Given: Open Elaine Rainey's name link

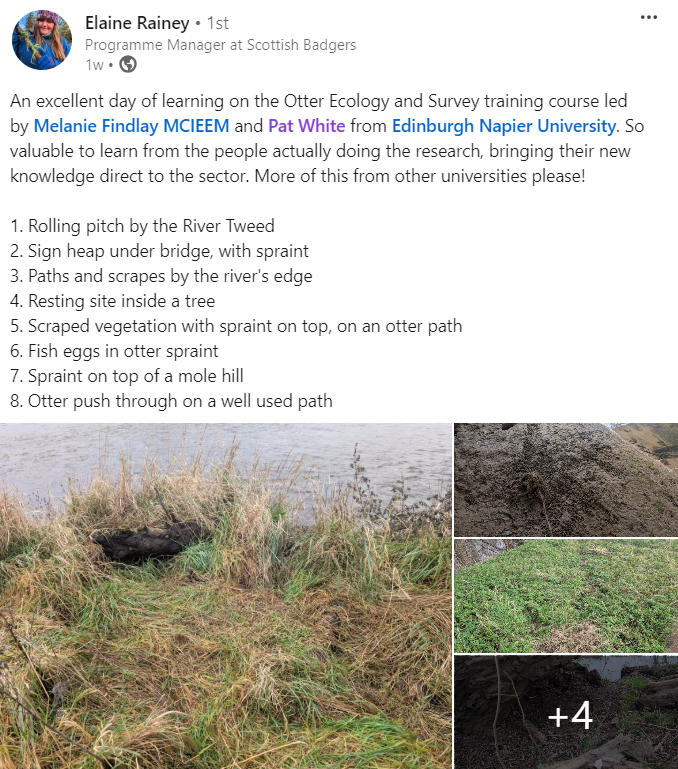Looking at the screenshot, I should coord(137,23).
